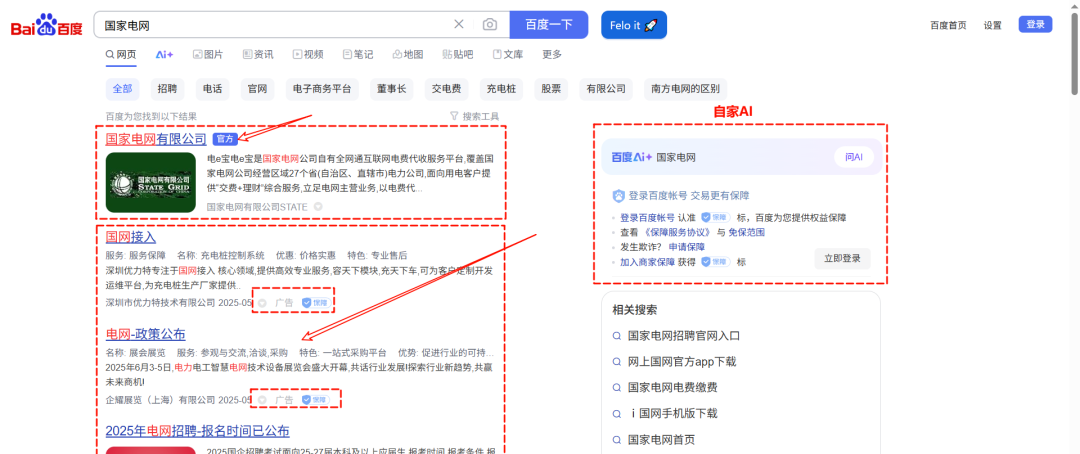Open 百度首页 link

(x=948, y=25)
